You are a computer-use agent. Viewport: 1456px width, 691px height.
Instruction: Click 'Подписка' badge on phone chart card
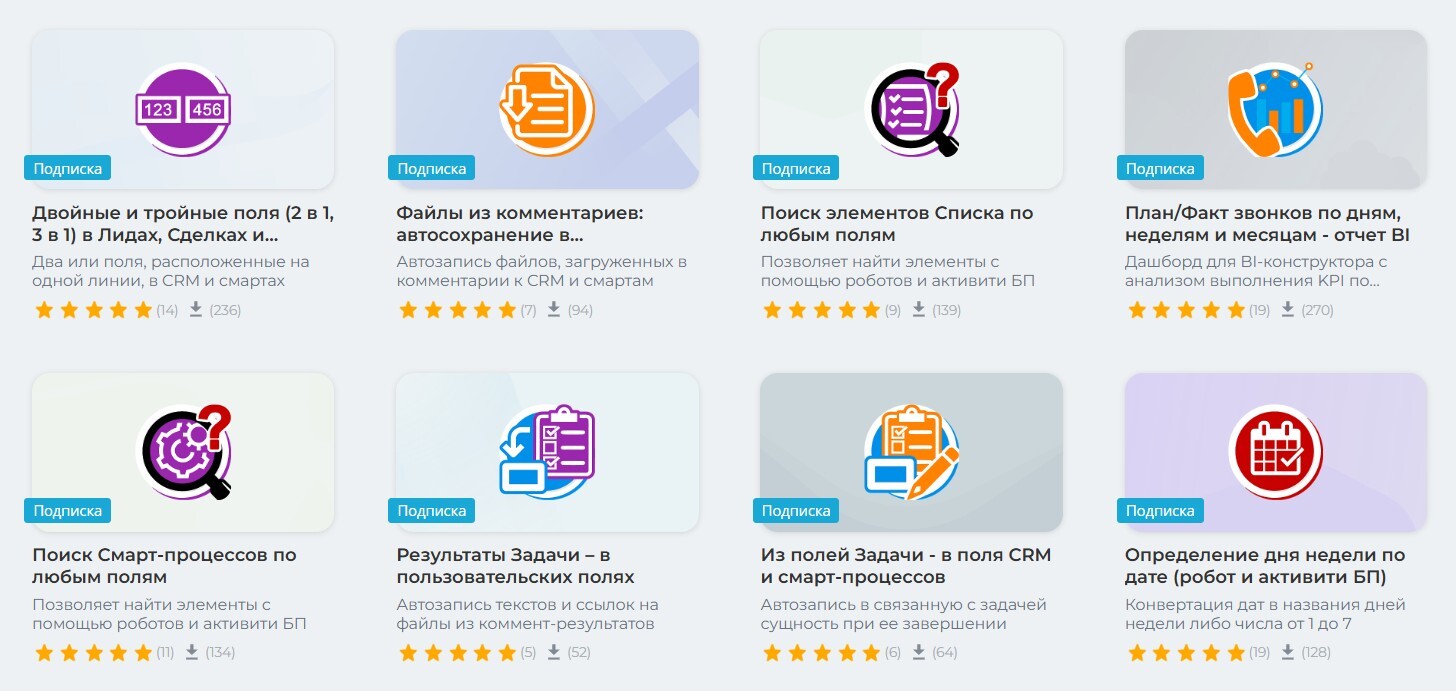1160,168
